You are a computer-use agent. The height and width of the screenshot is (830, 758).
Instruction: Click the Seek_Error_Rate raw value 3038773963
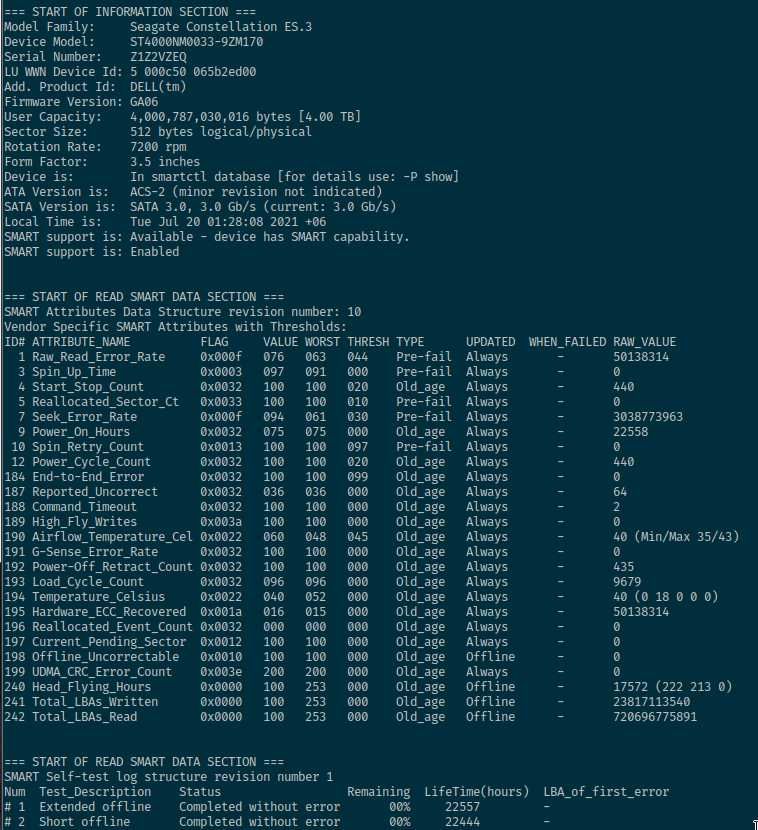tap(648, 417)
